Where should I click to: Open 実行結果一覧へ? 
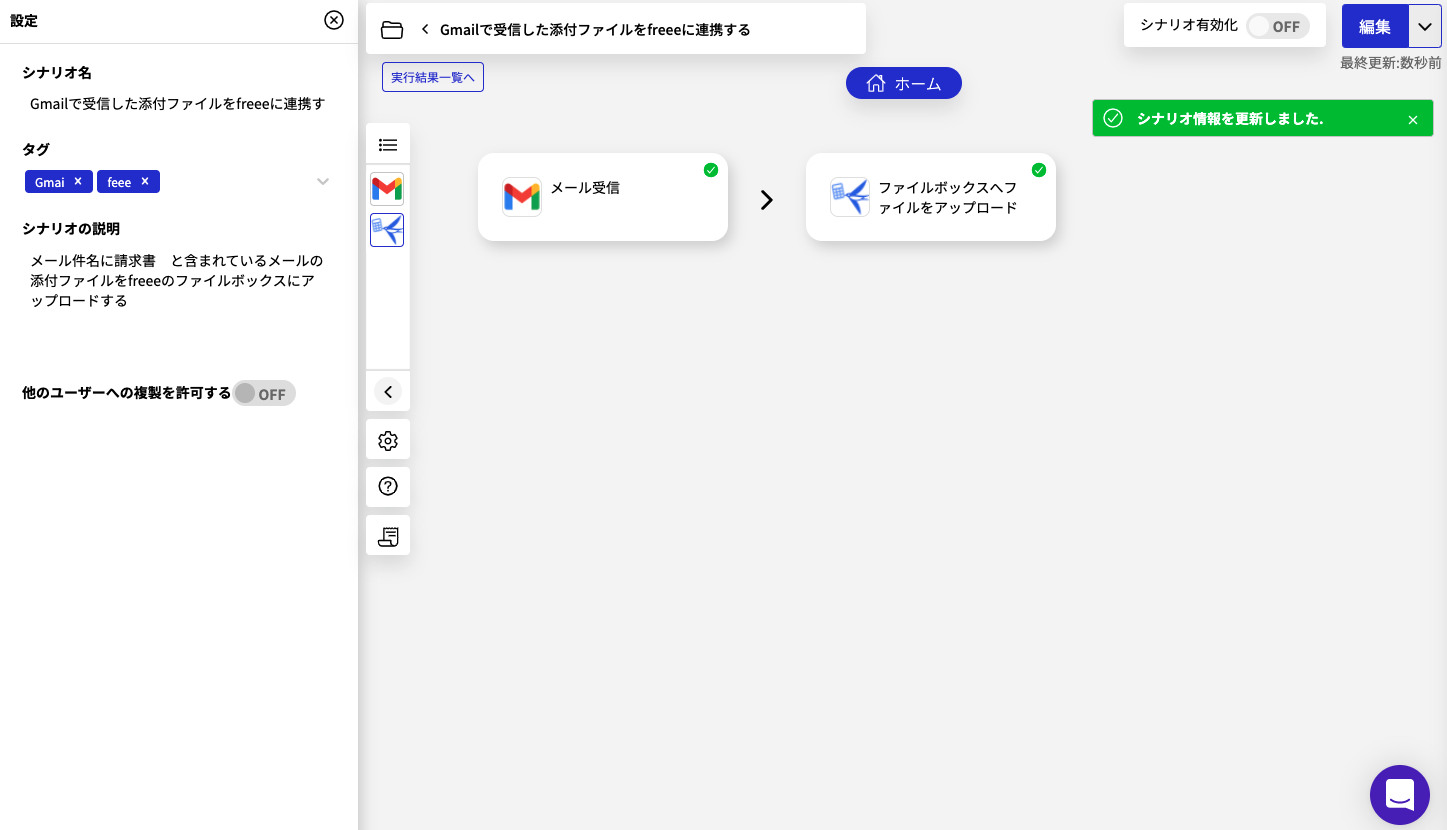432,76
